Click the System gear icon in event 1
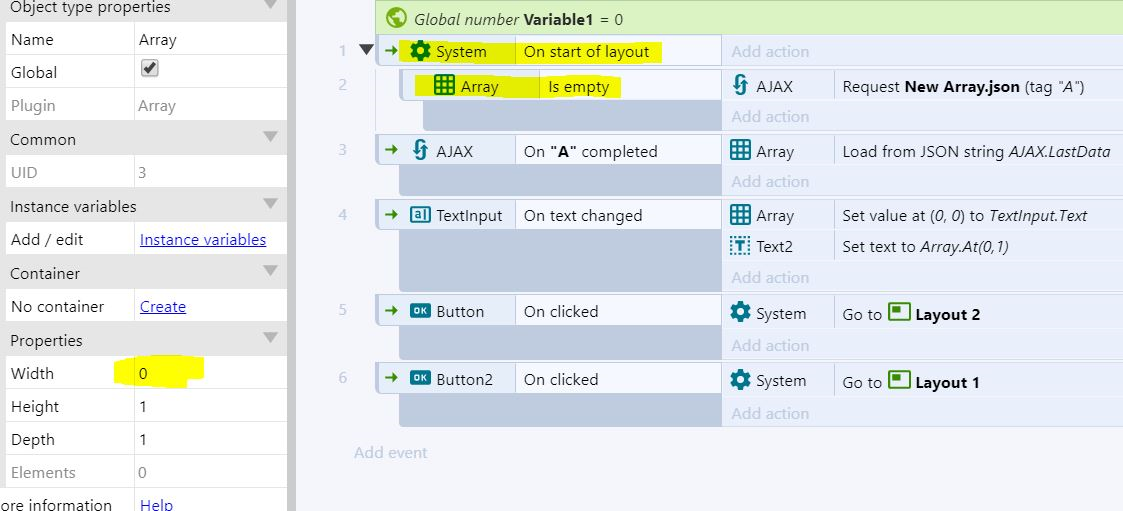 tap(420, 51)
